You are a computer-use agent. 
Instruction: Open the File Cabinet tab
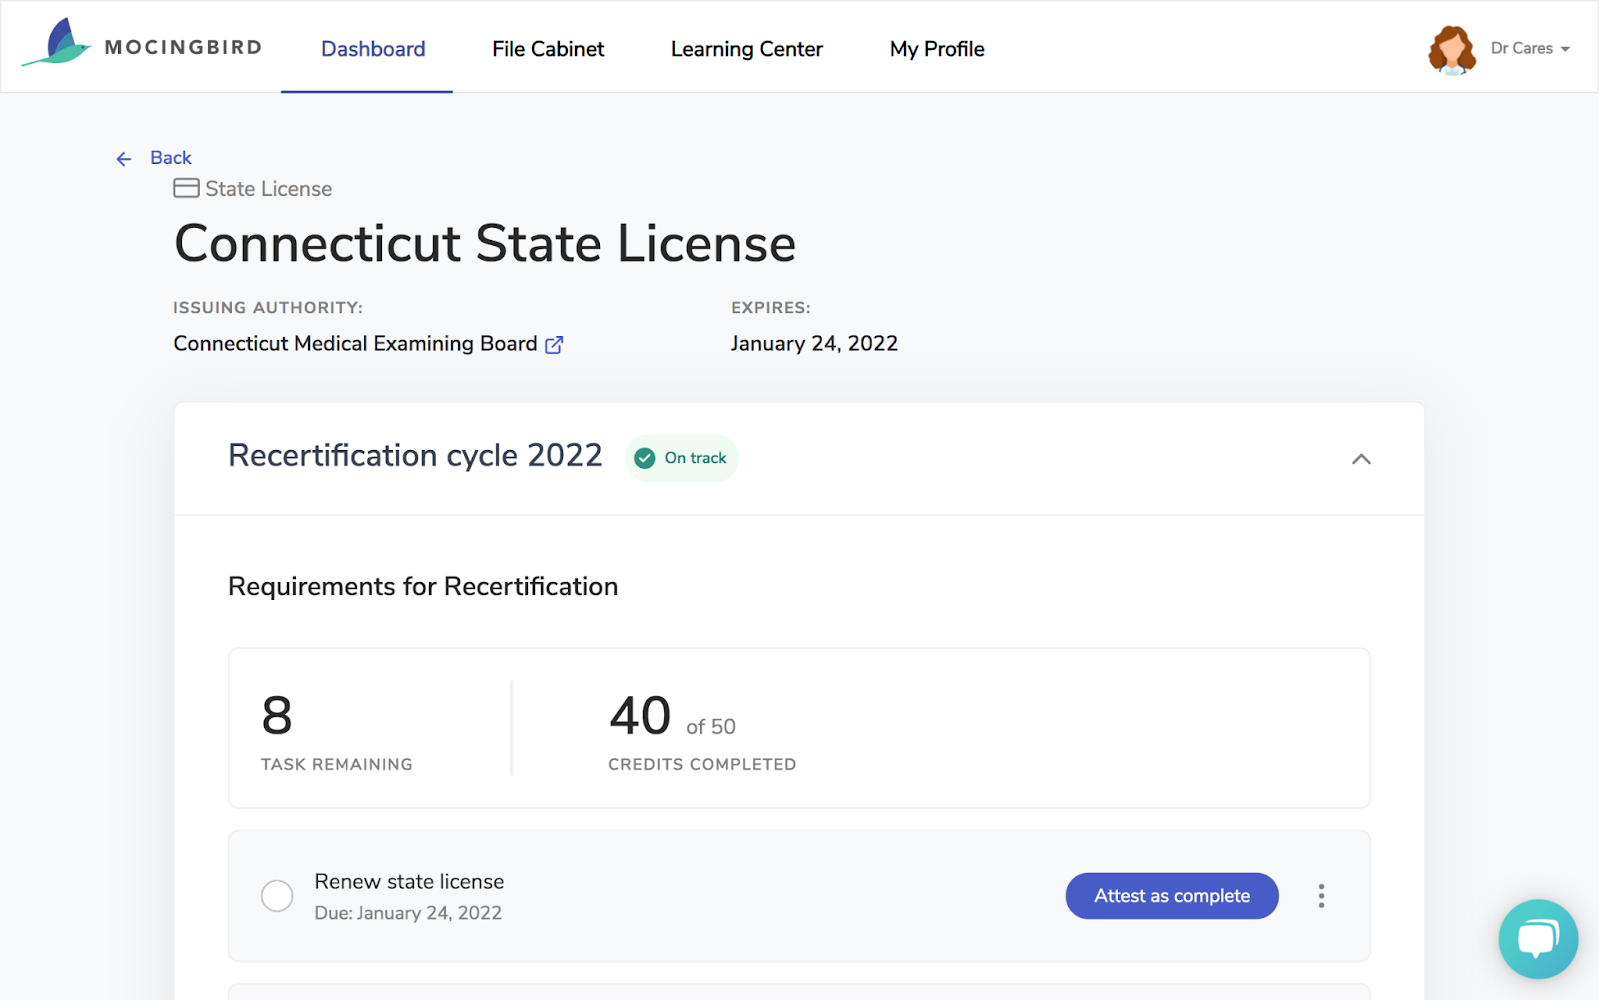pos(548,49)
